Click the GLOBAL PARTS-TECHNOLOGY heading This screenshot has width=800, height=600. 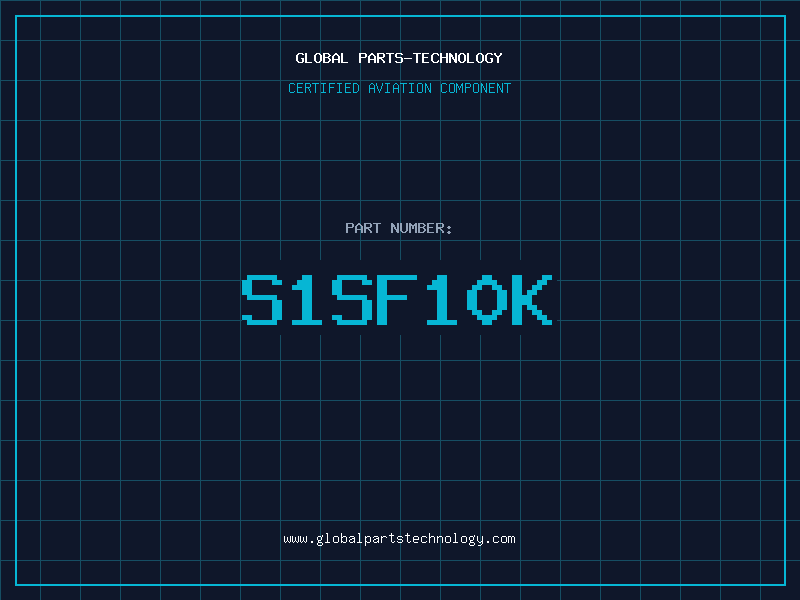[x=399, y=58]
